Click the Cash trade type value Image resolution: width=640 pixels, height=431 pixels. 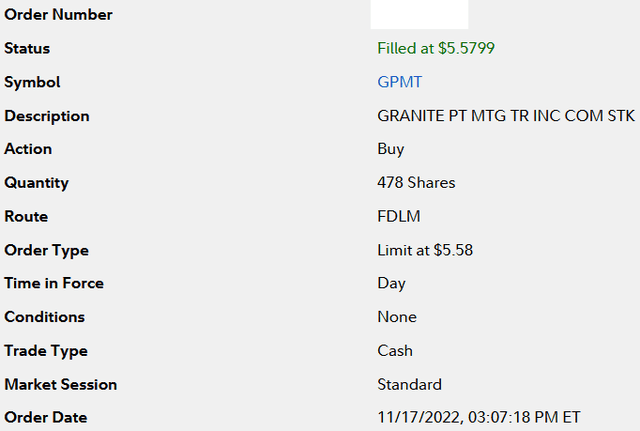(x=395, y=351)
